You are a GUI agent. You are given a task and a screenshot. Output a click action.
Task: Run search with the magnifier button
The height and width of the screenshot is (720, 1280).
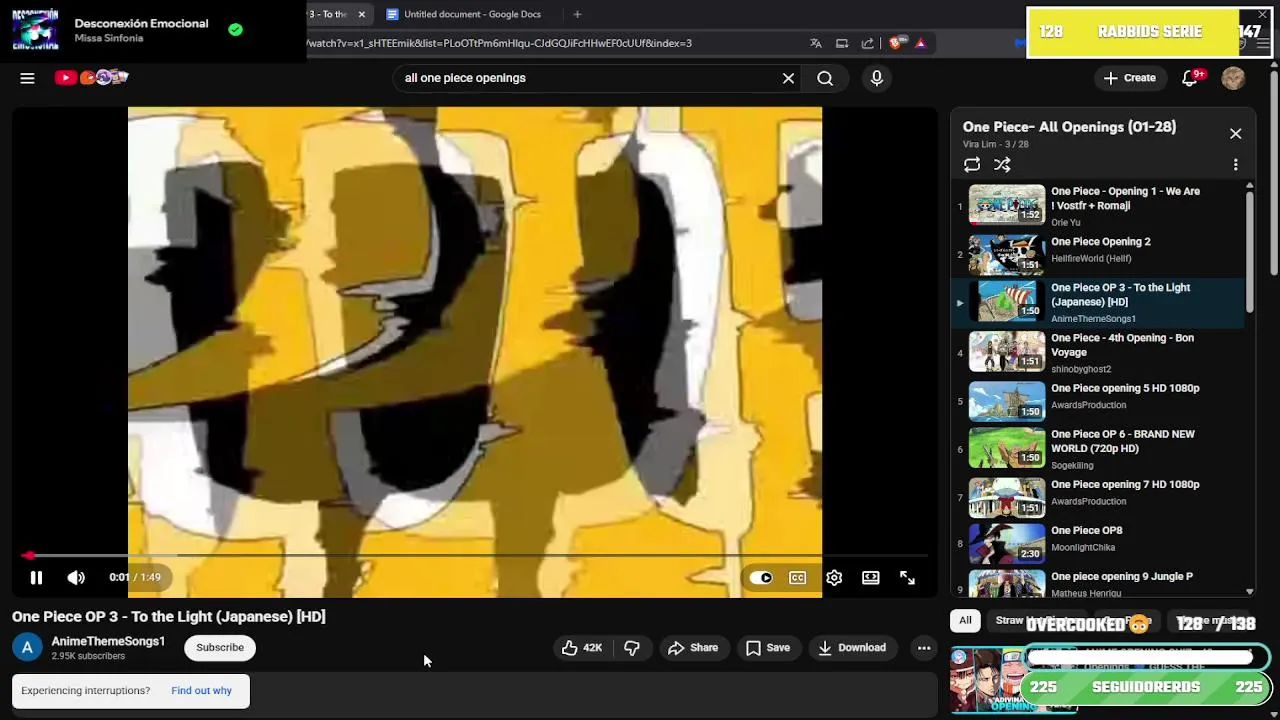pos(825,78)
